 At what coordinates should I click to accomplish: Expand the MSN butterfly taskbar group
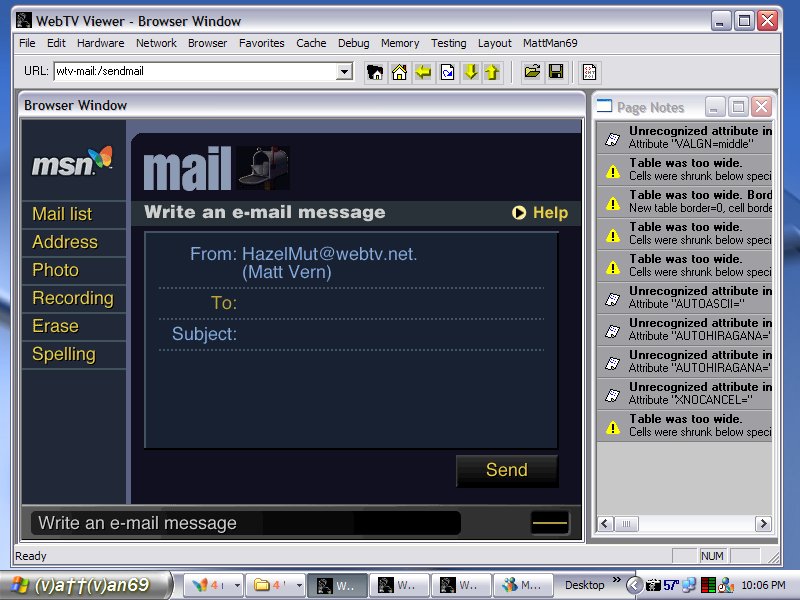click(237, 586)
